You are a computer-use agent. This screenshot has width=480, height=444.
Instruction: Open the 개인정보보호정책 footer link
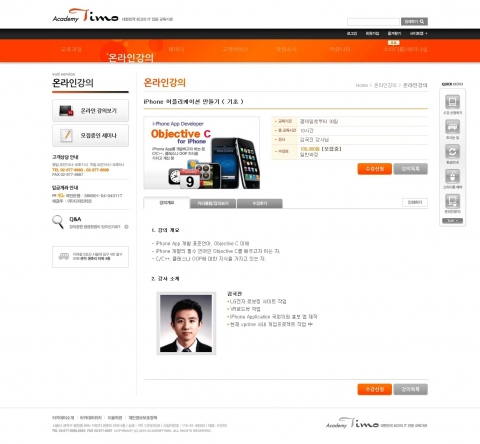tap(143, 418)
